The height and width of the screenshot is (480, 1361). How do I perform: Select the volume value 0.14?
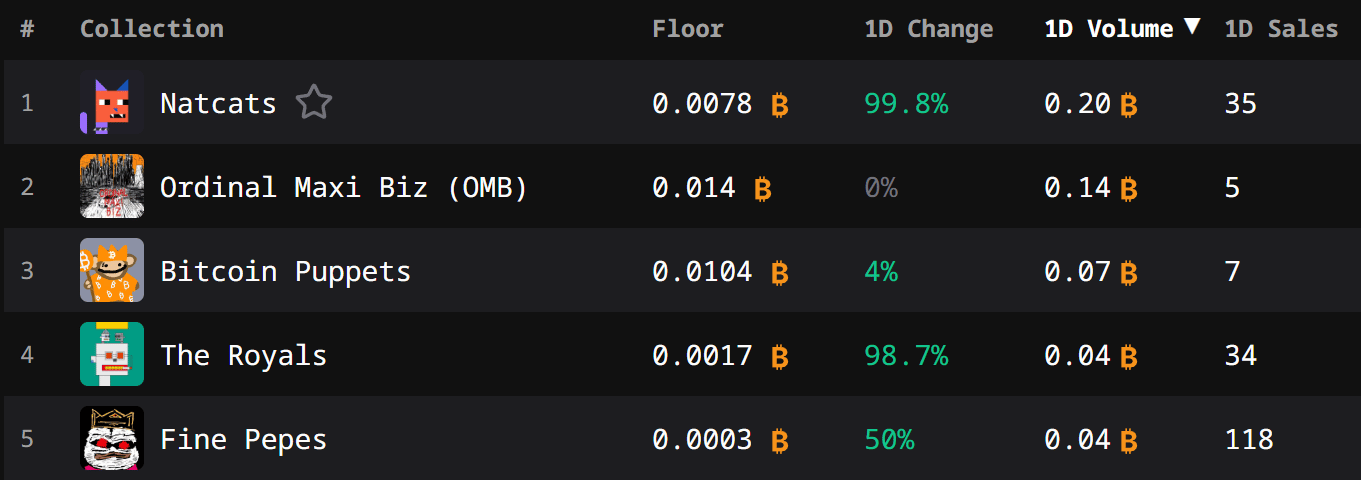click(1078, 187)
